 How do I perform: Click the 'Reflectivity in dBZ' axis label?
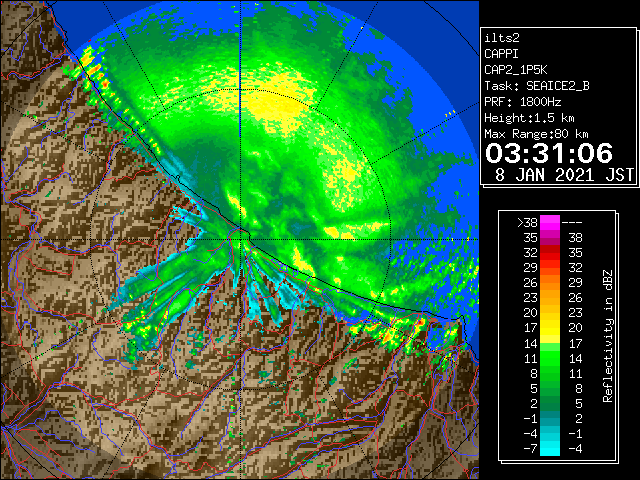coord(608,336)
